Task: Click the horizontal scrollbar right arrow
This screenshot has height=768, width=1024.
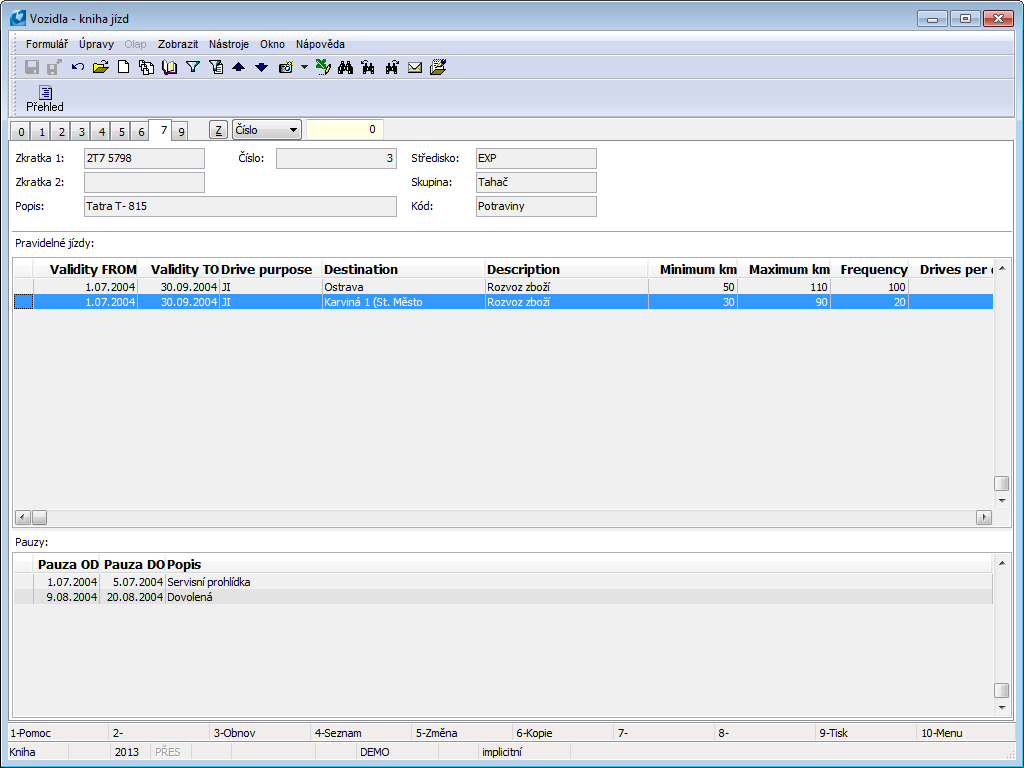Action: [984, 518]
